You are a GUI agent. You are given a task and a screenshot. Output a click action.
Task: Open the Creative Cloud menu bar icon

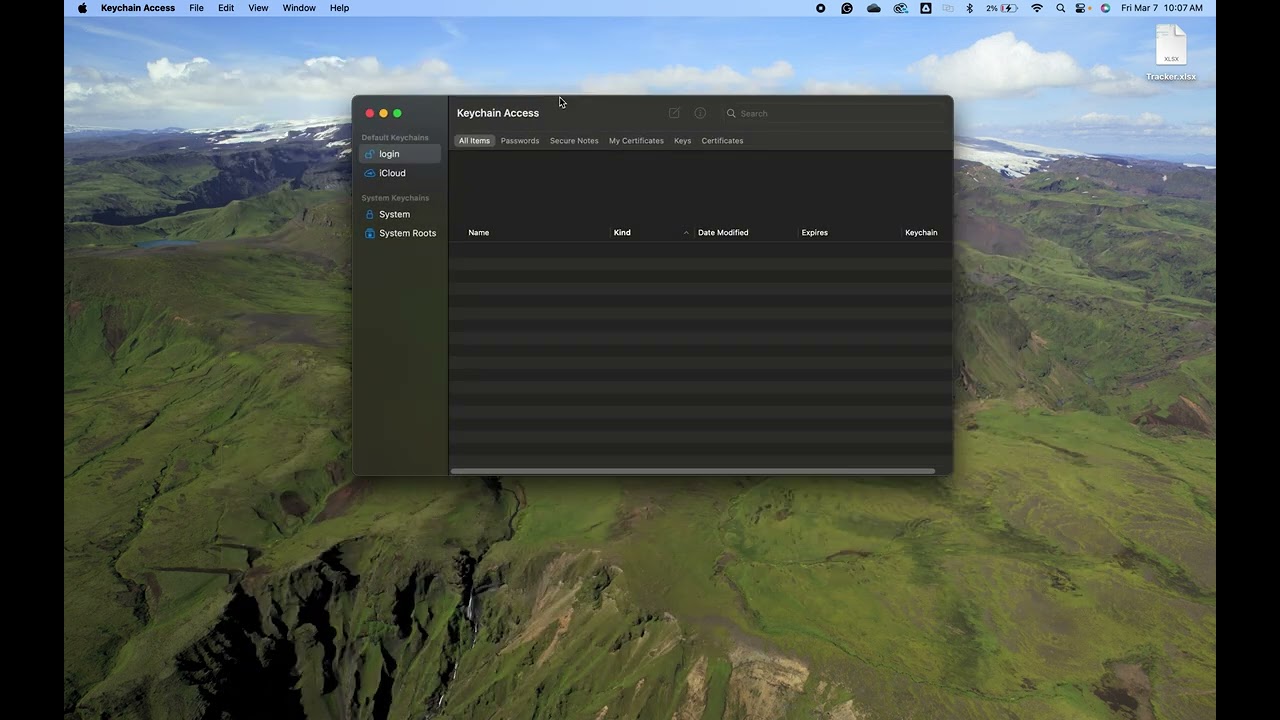click(900, 8)
